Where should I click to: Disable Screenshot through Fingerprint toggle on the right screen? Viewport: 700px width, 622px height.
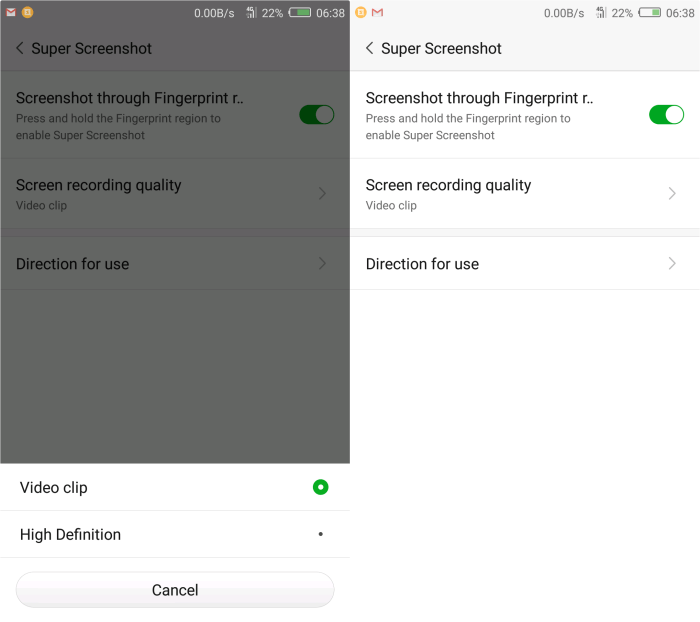pos(666,115)
